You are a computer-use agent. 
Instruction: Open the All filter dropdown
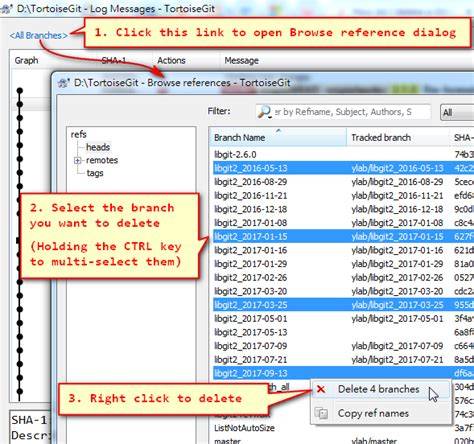pos(457,112)
